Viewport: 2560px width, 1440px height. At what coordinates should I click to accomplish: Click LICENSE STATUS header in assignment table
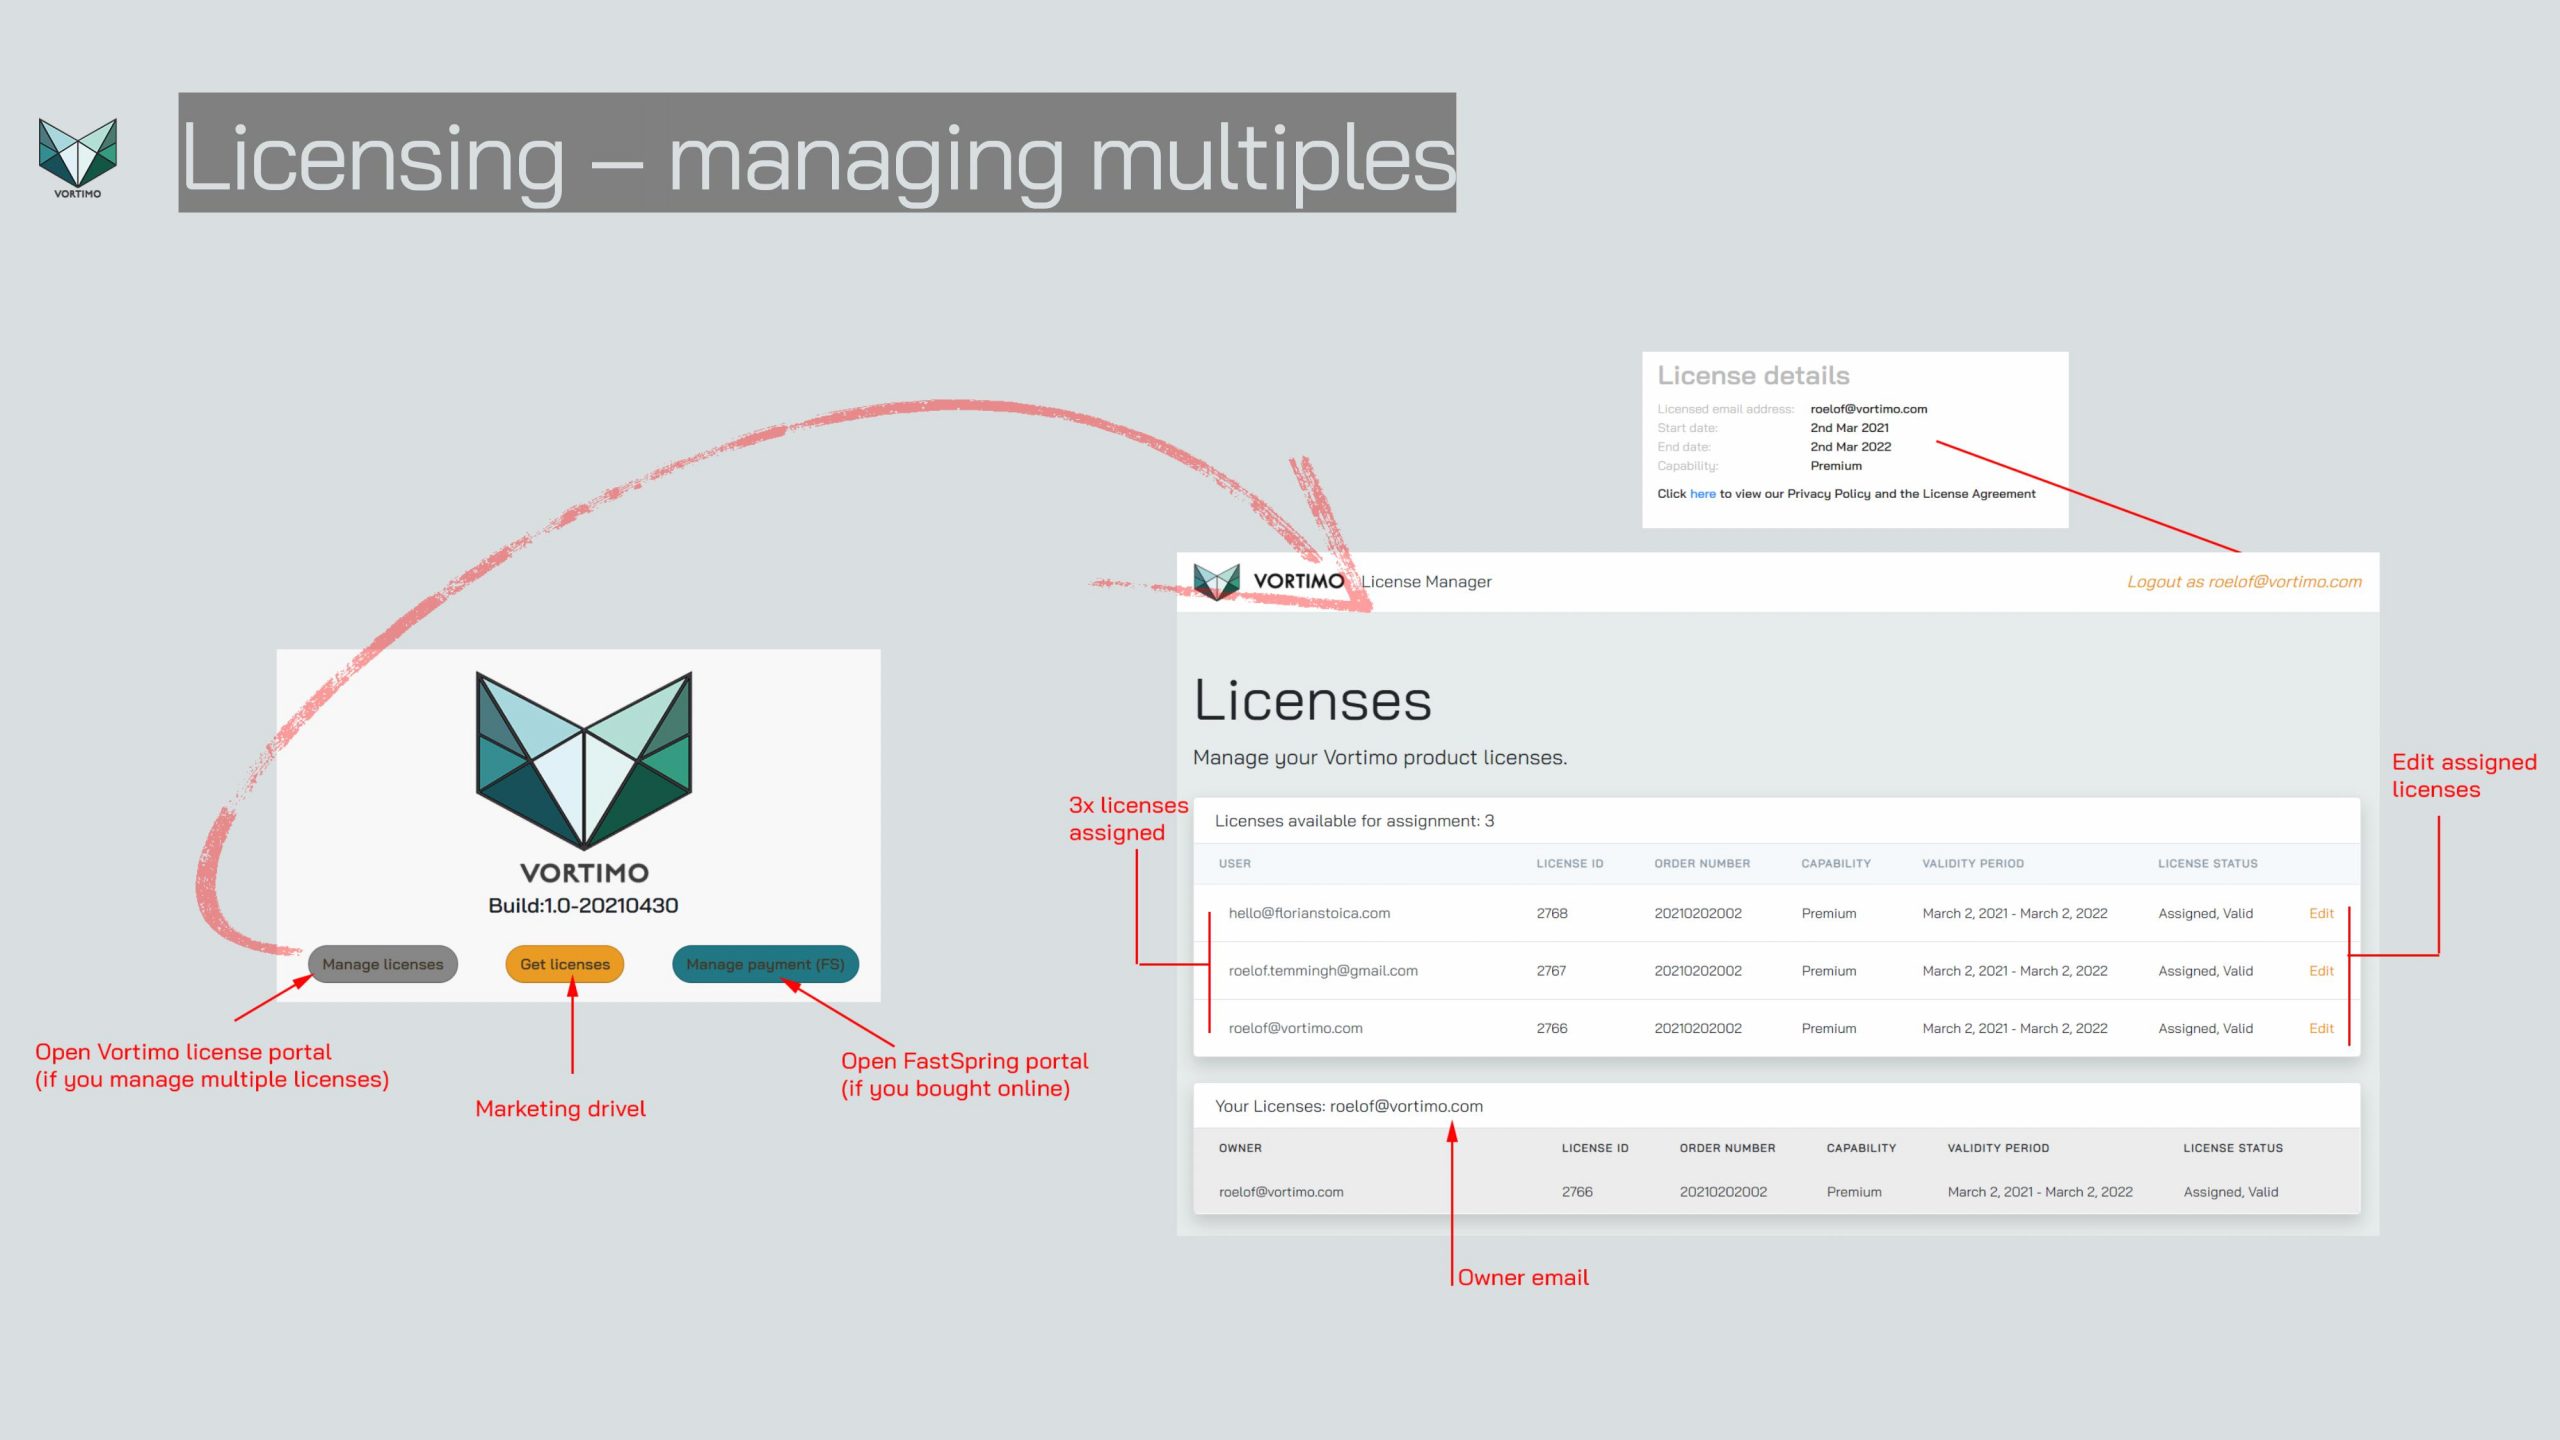pos(2208,864)
